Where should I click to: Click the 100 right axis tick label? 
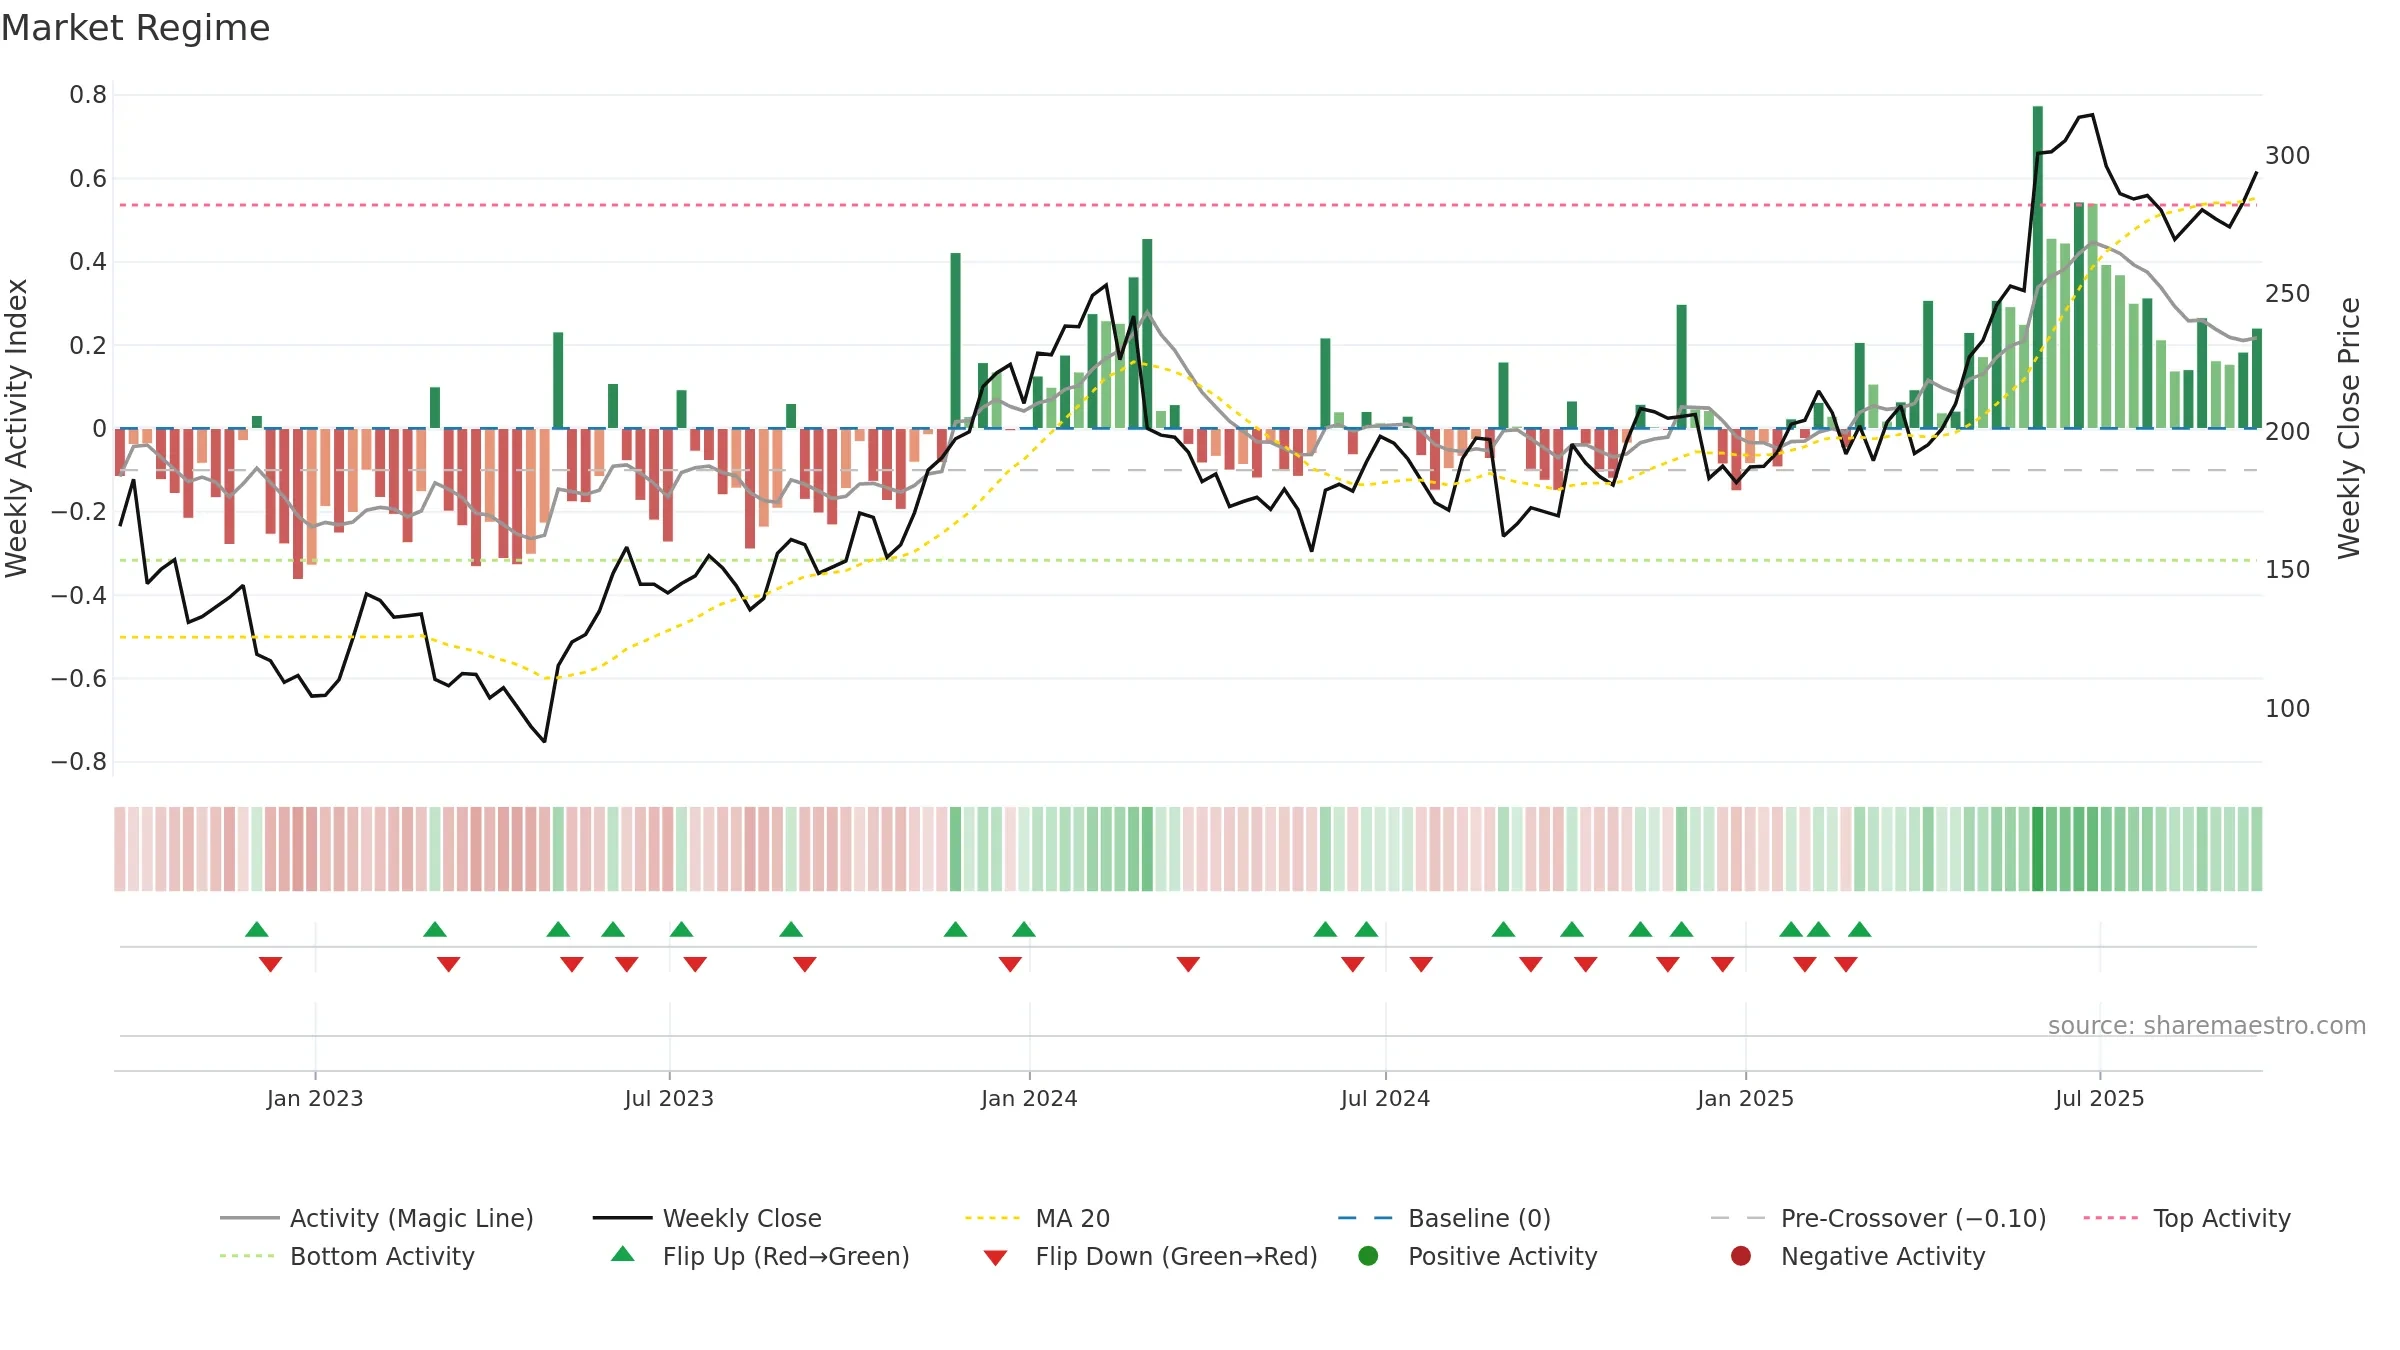click(2288, 709)
